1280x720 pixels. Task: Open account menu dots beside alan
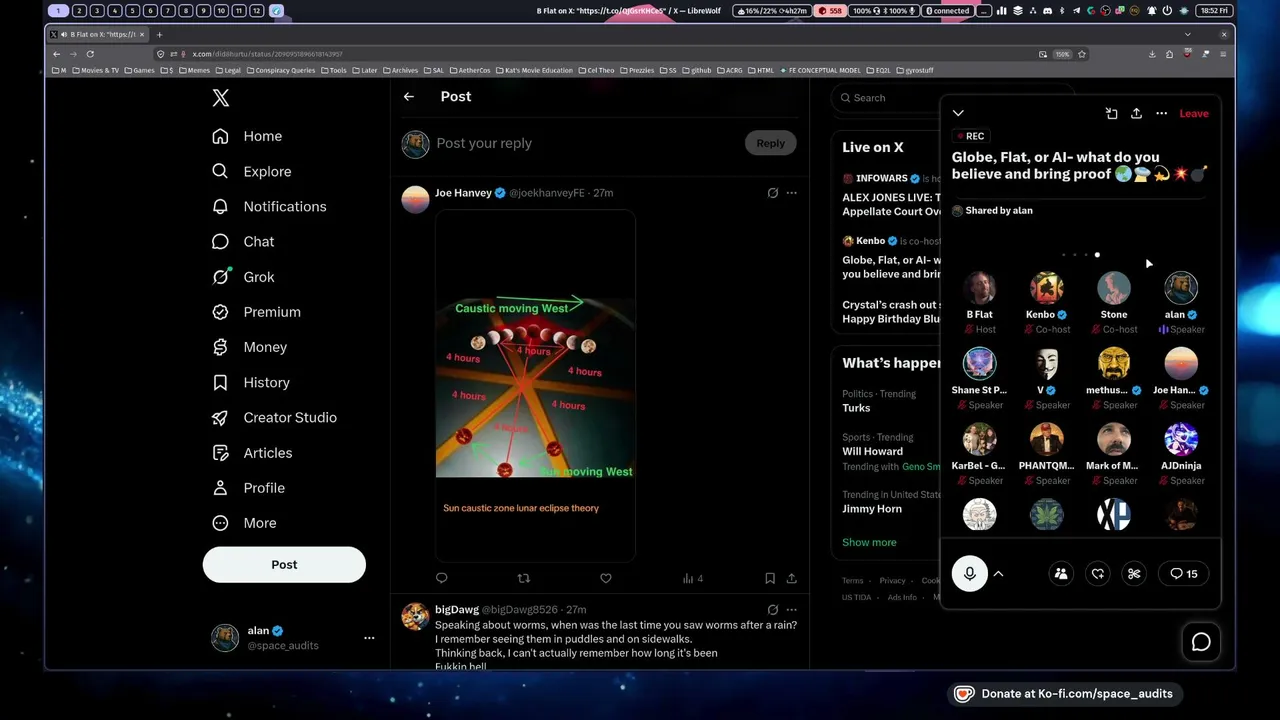[x=369, y=638]
